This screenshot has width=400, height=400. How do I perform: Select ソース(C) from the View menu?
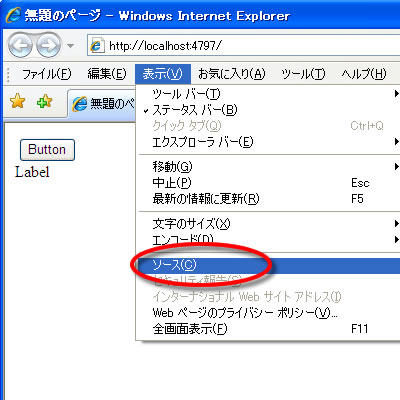tap(268, 265)
